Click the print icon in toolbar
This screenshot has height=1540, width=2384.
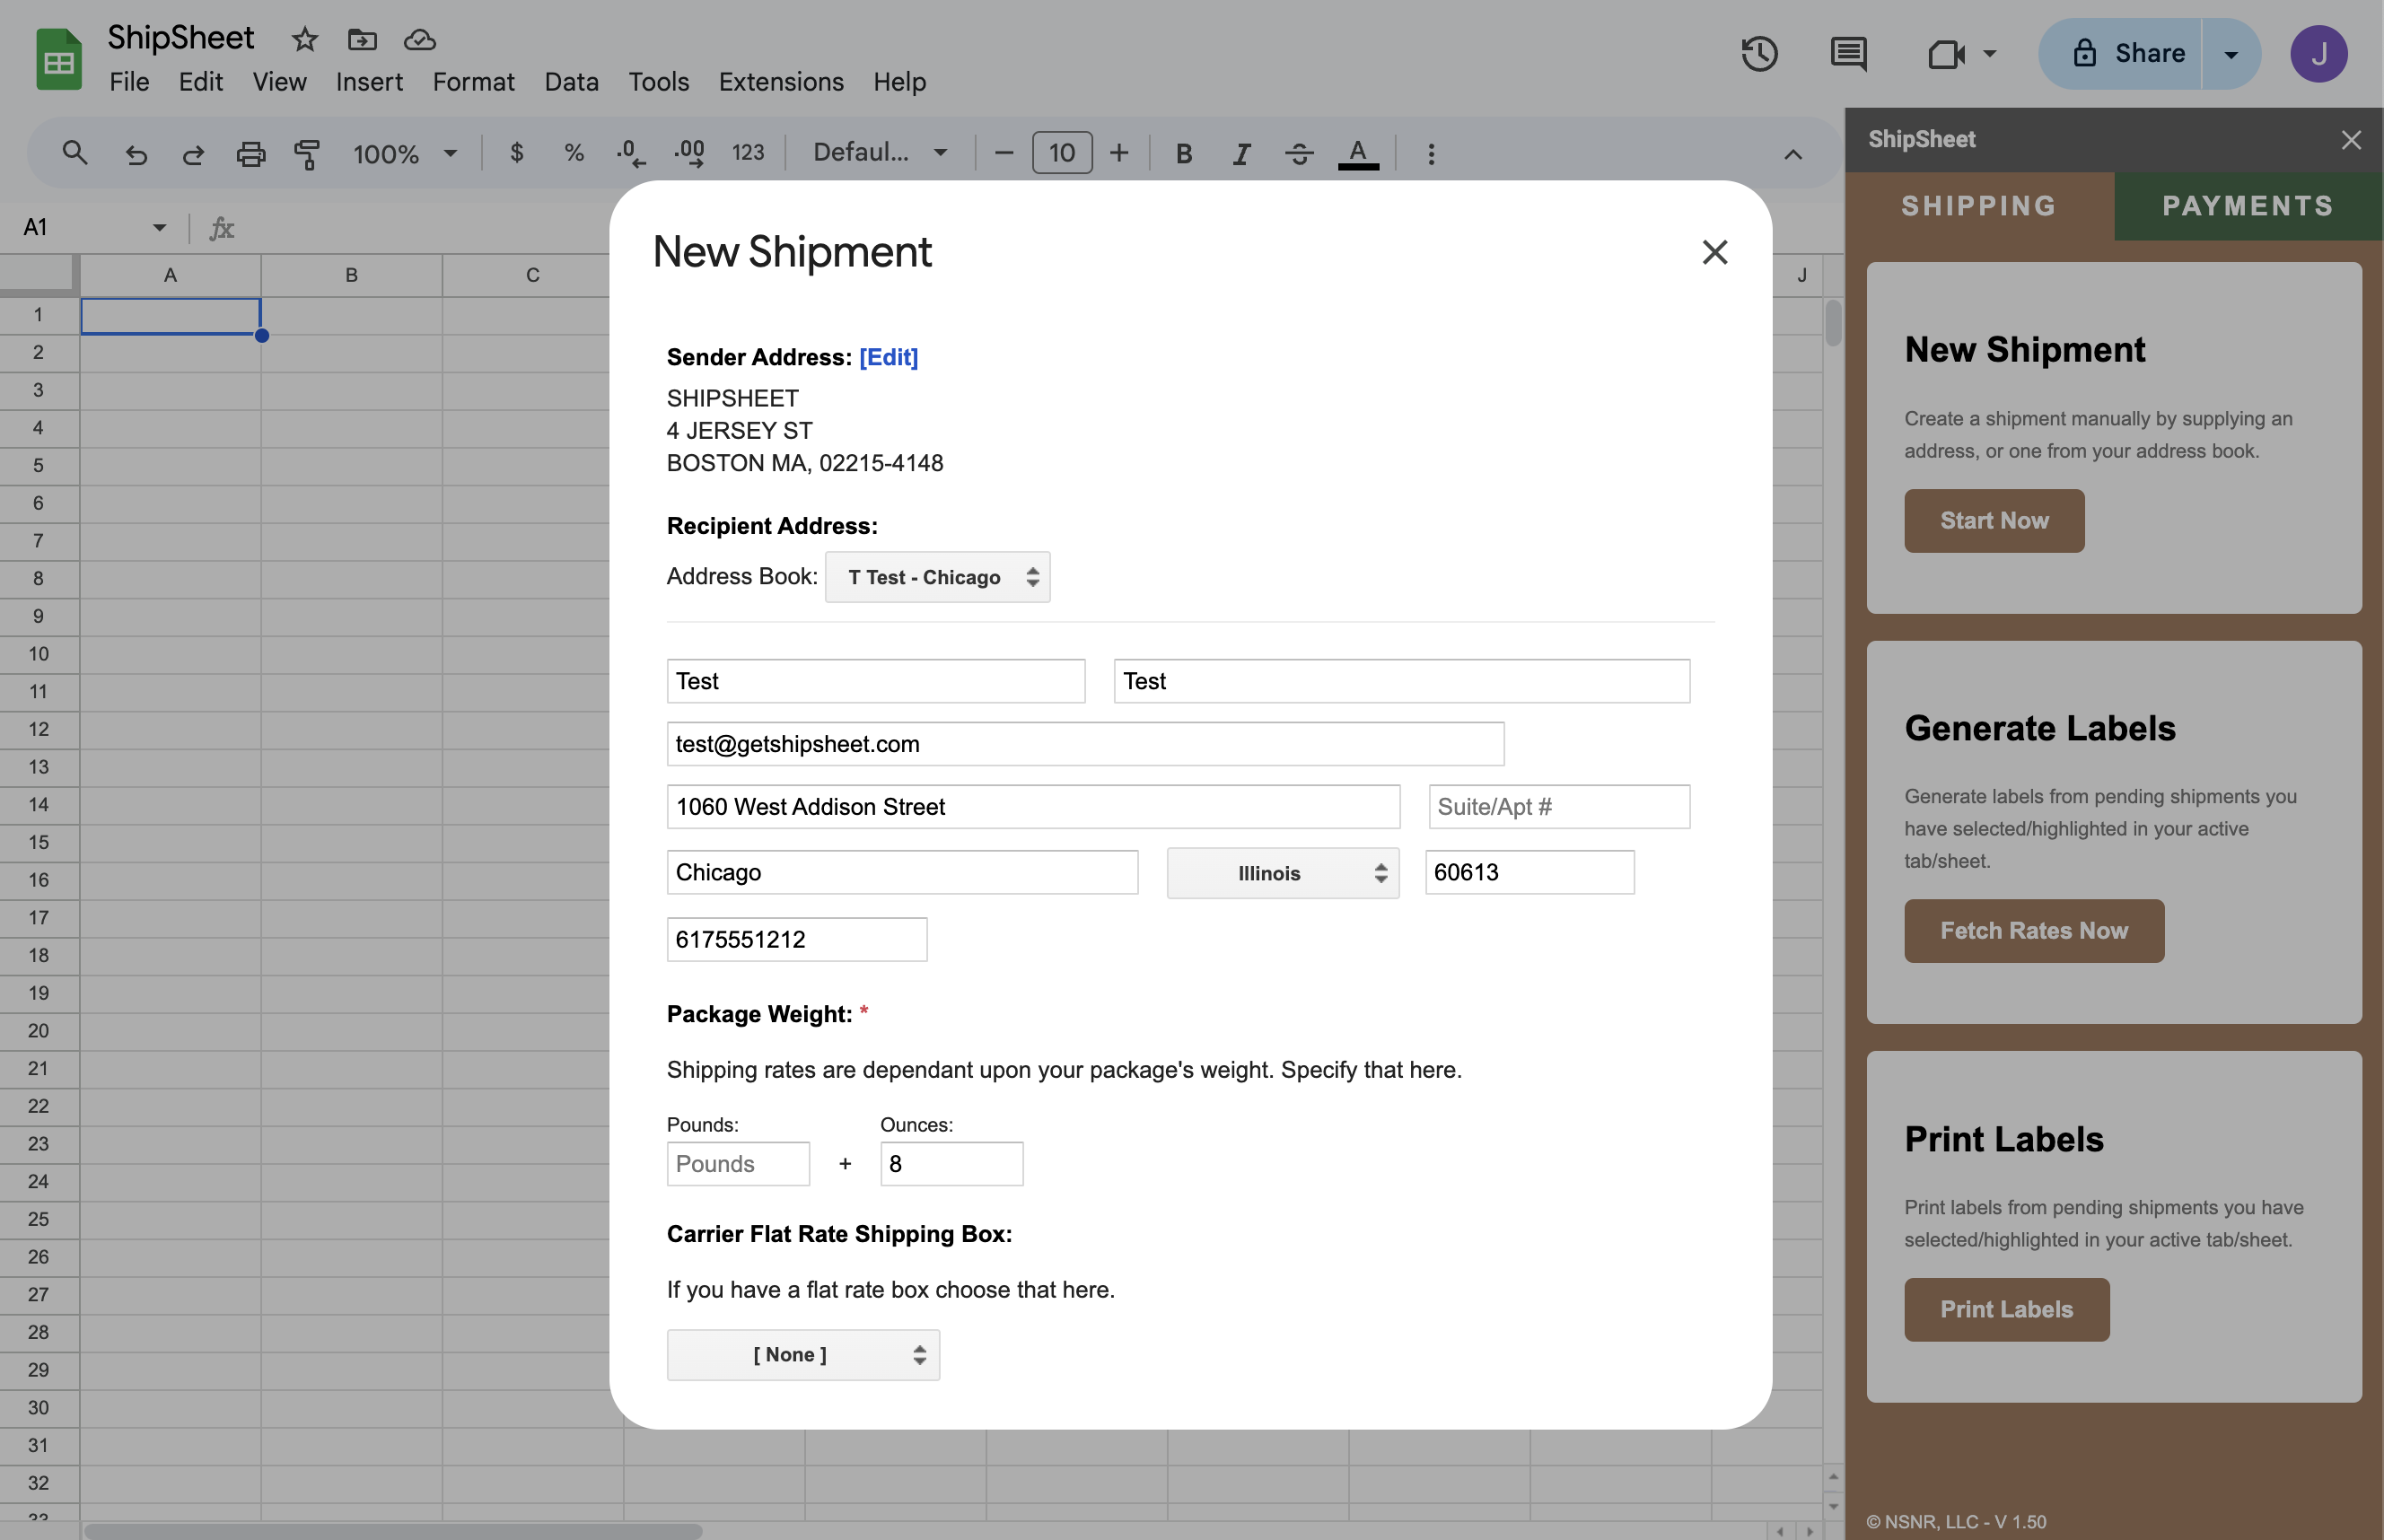[250, 154]
